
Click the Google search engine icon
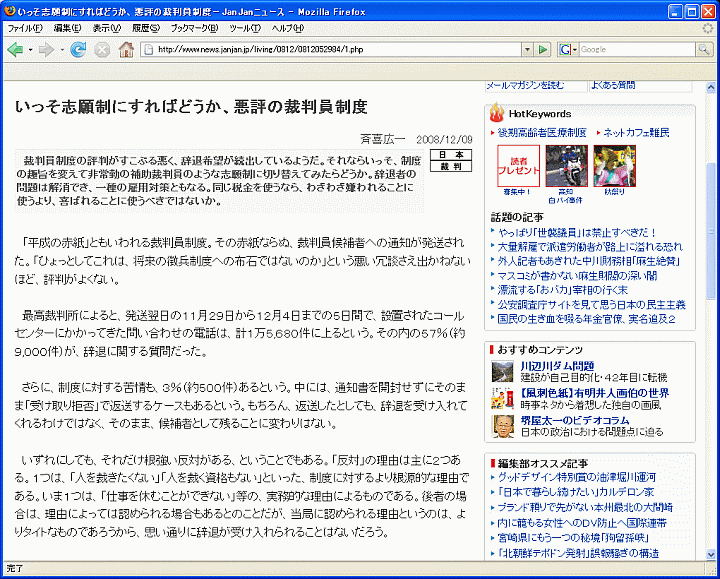(567, 49)
